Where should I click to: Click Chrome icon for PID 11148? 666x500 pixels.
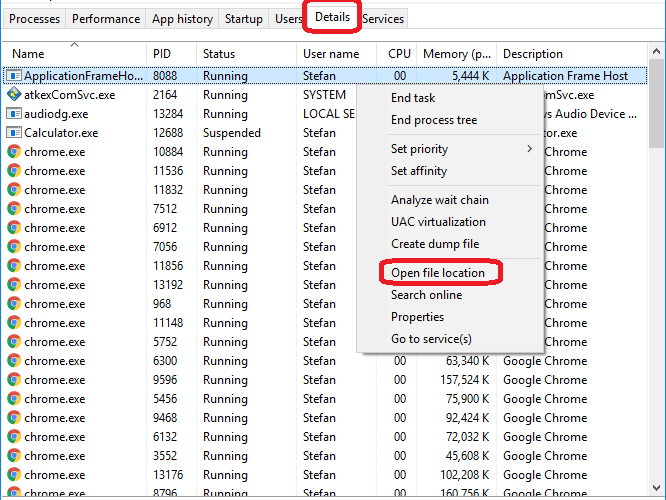point(14,323)
